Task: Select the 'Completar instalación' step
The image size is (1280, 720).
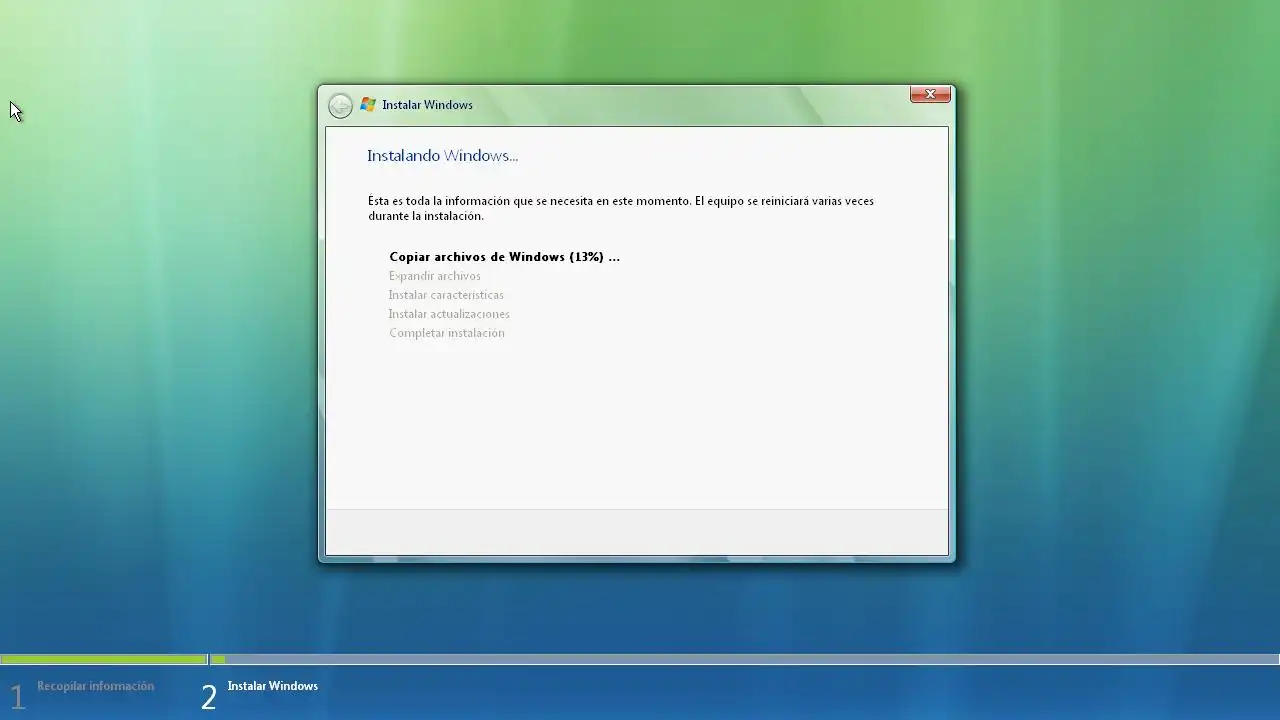Action: [x=447, y=333]
